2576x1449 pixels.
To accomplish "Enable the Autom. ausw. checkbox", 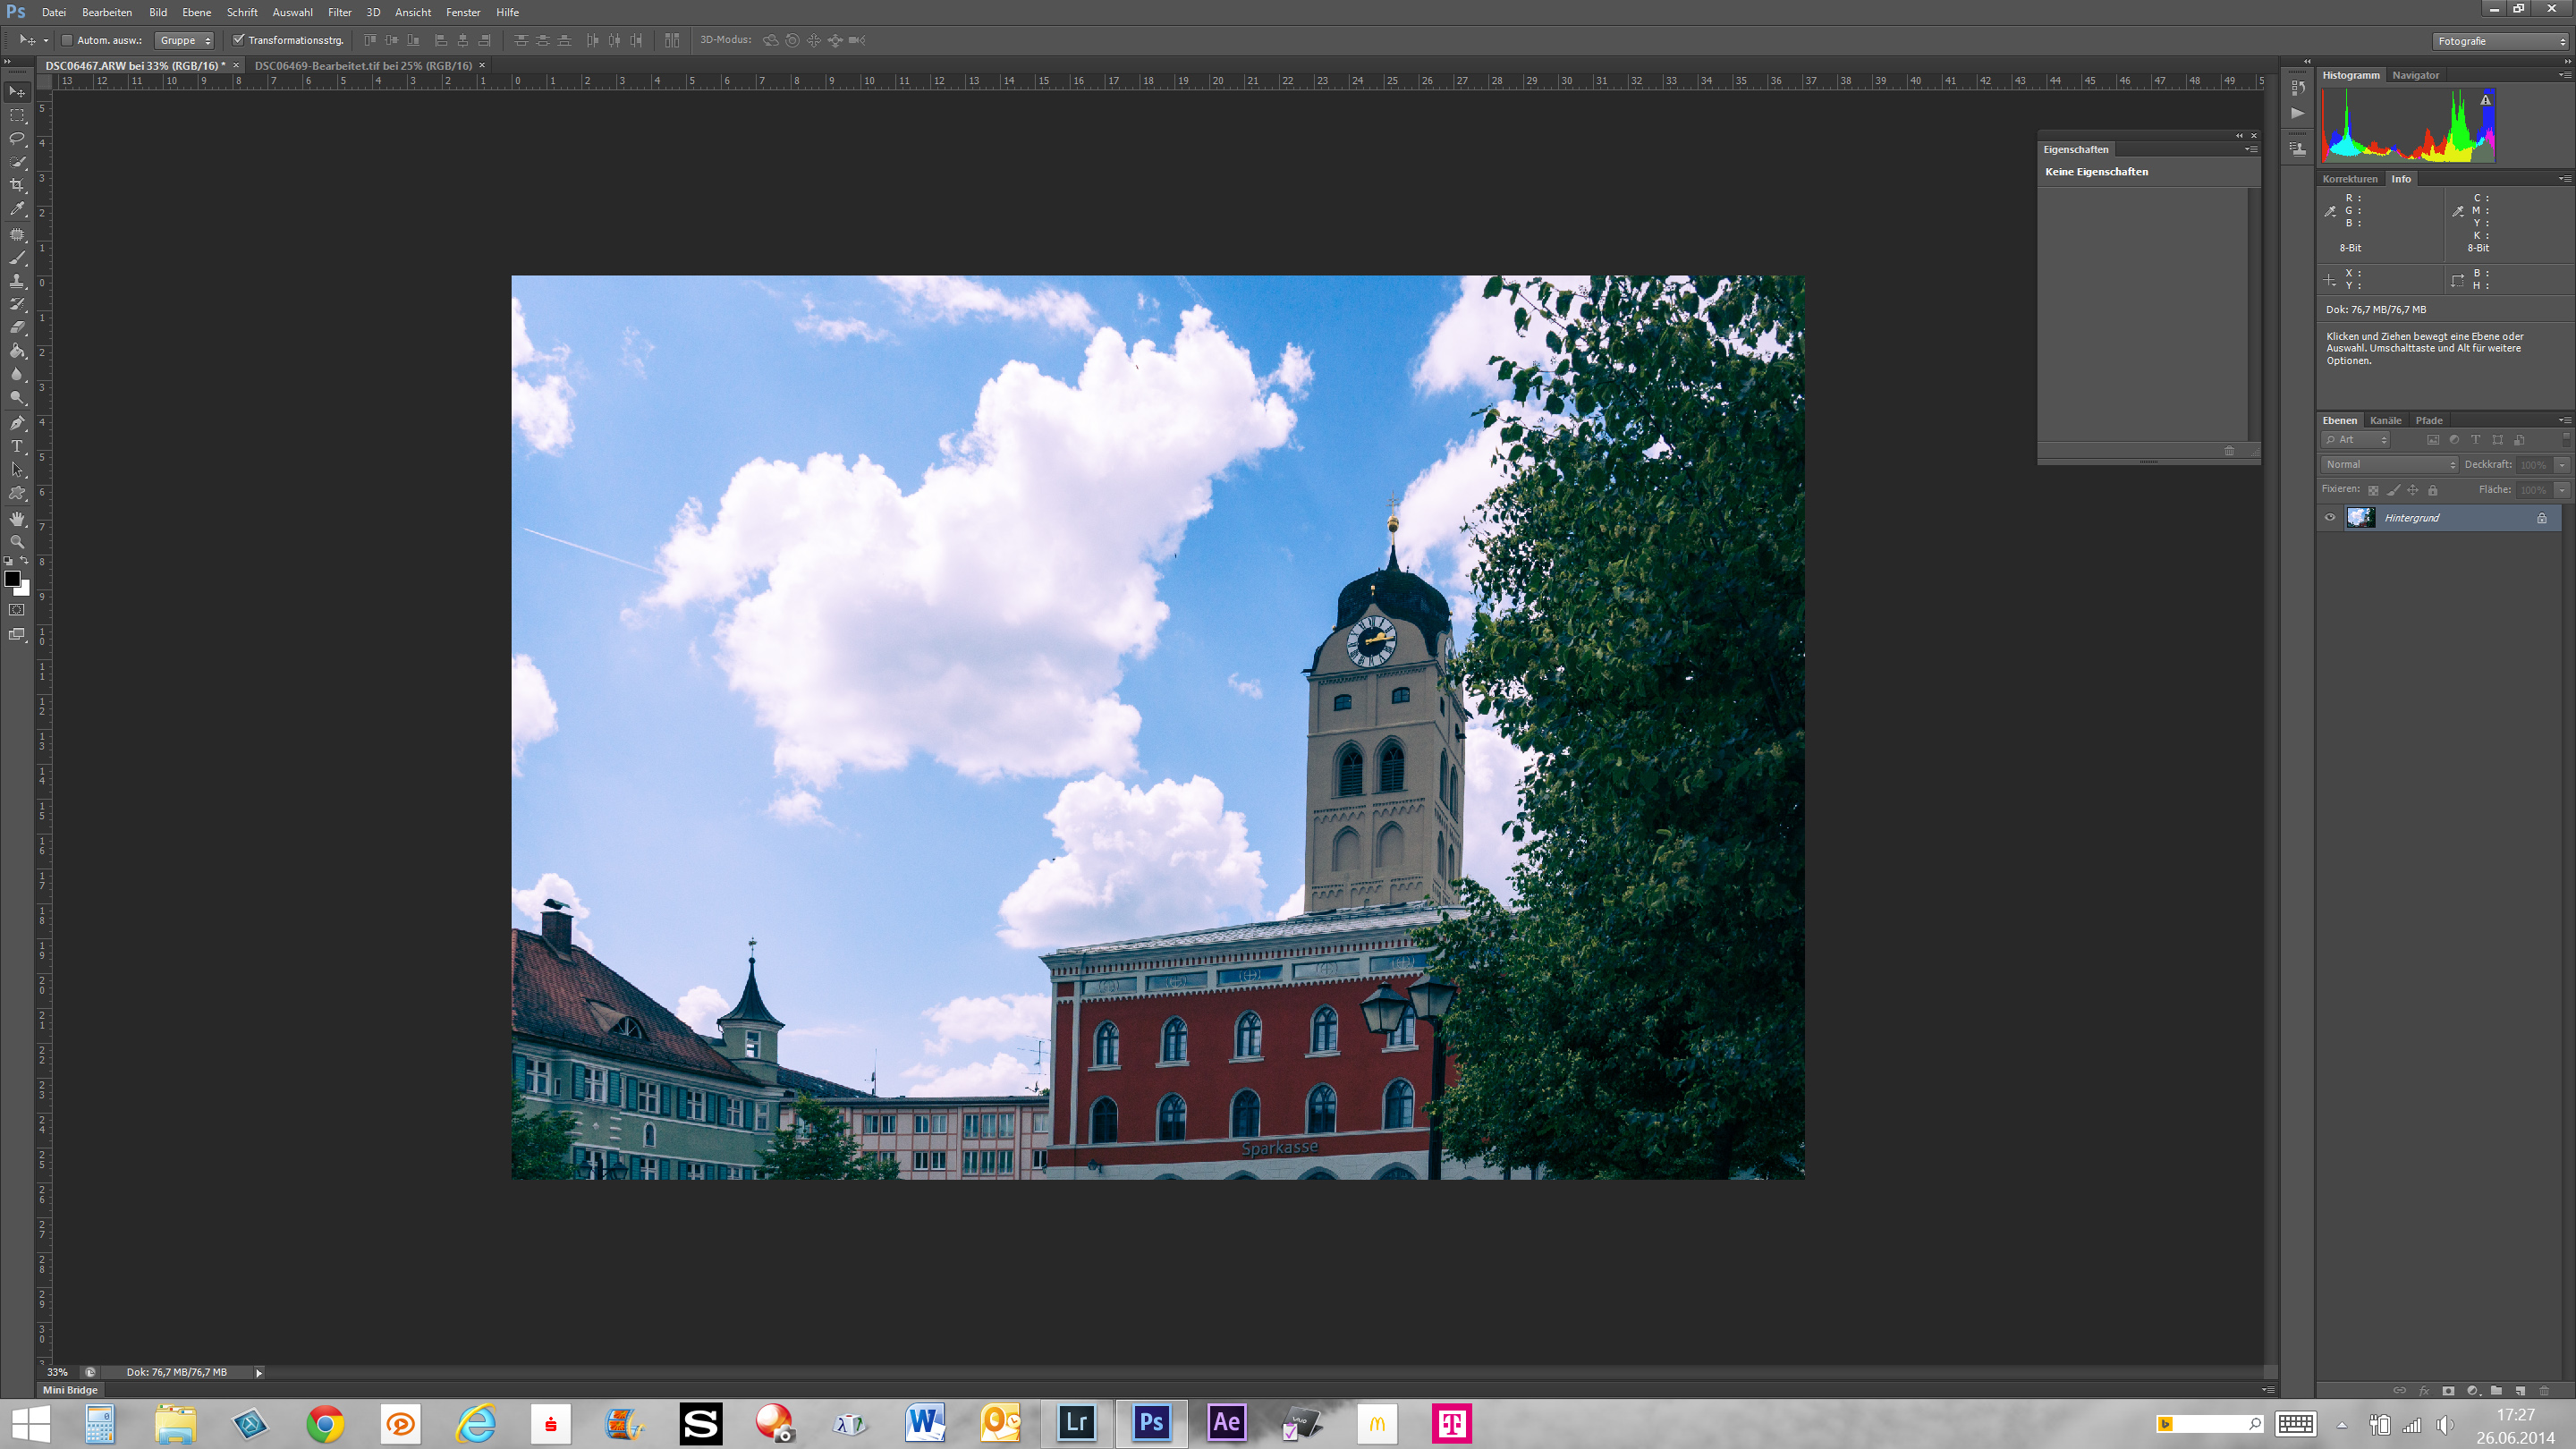I will click(x=67, y=41).
